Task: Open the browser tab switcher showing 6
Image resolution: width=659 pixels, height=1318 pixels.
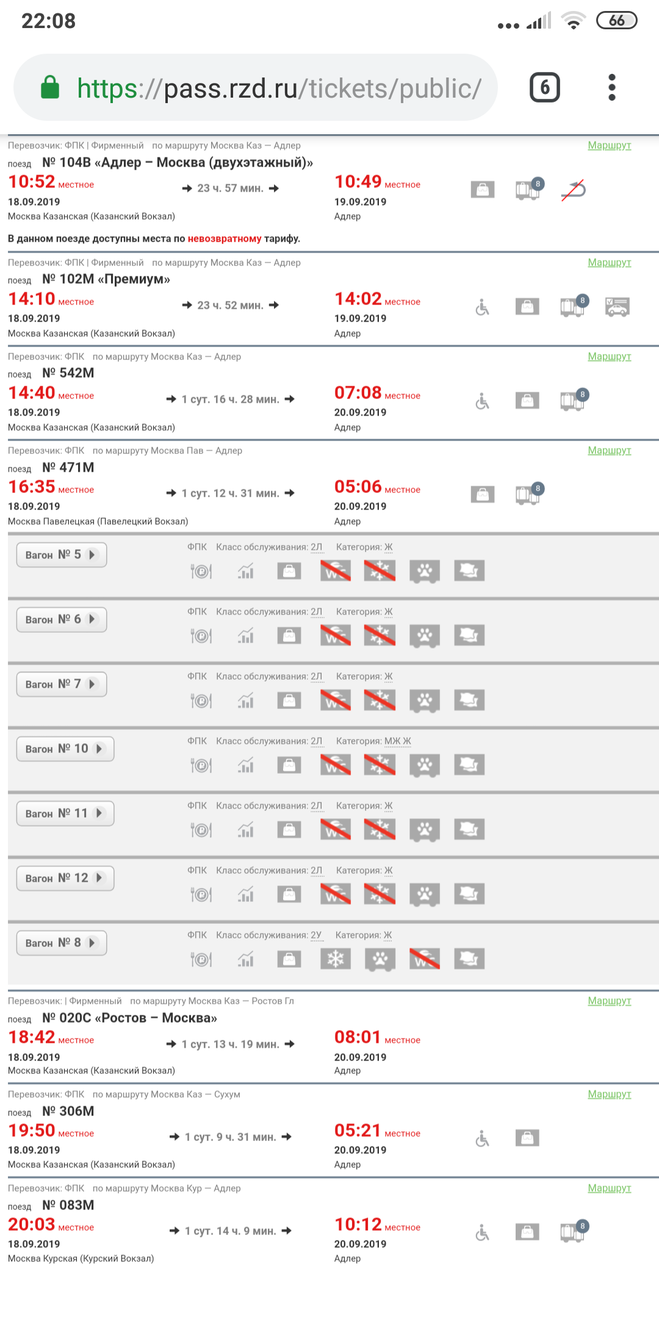Action: click(x=544, y=88)
